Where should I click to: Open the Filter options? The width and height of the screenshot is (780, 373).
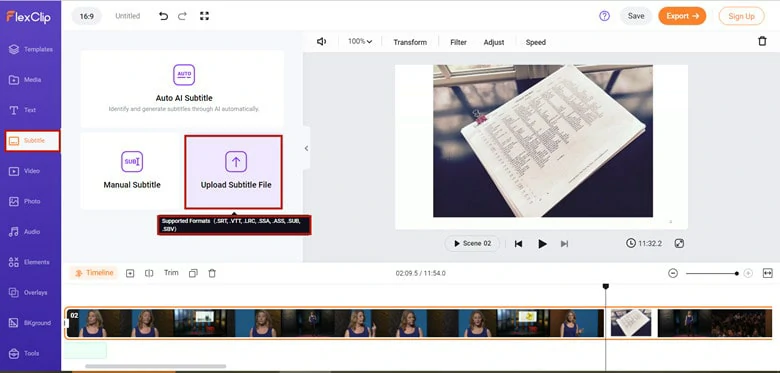coord(458,42)
